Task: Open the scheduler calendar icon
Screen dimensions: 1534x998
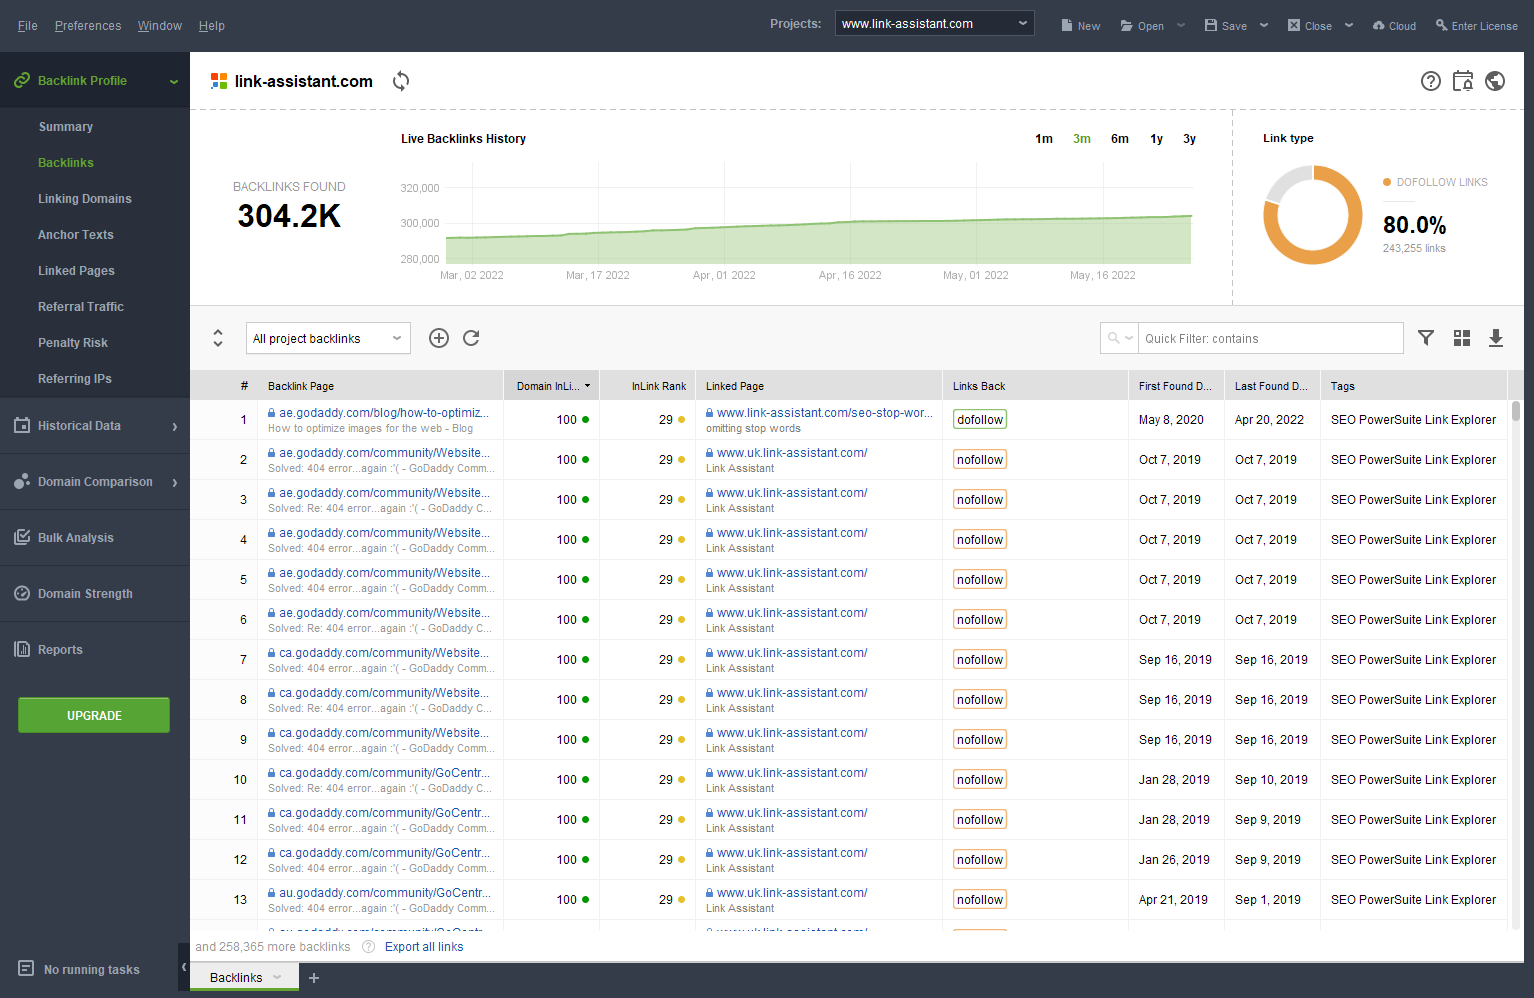Action: click(1463, 81)
